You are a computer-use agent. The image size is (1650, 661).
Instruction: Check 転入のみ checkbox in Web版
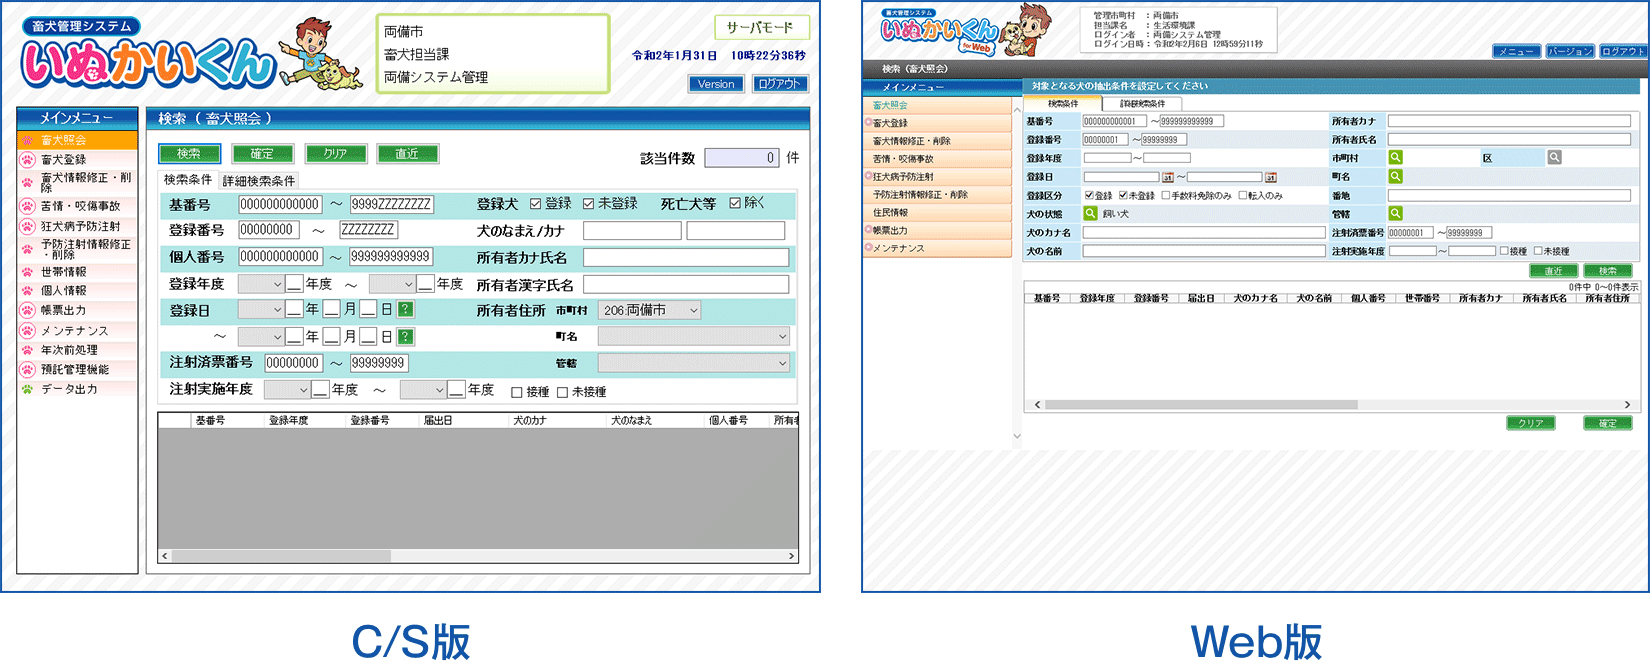pos(1243,195)
